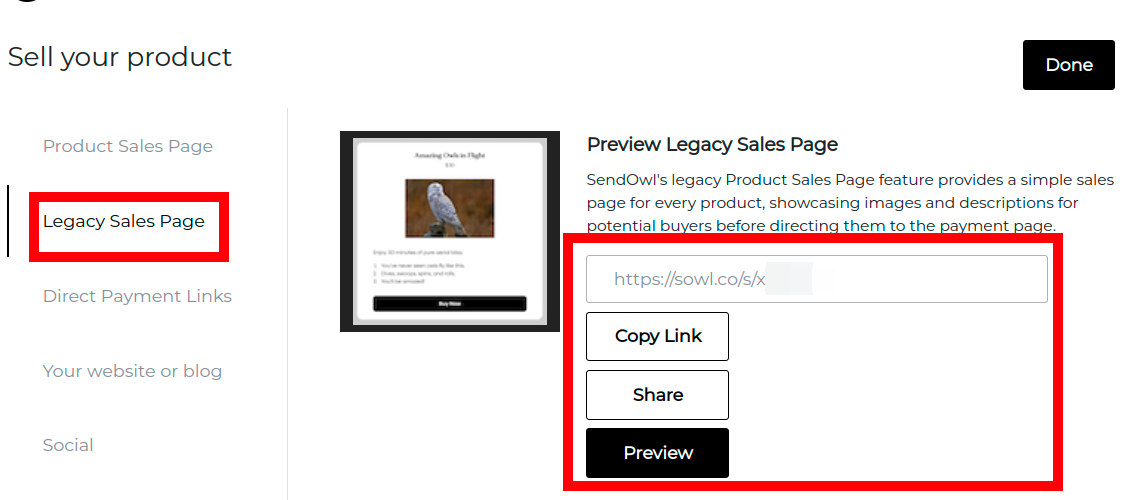Screen dimensions: 1128x500
Task: Open the black Preview button
Action: coord(658,453)
